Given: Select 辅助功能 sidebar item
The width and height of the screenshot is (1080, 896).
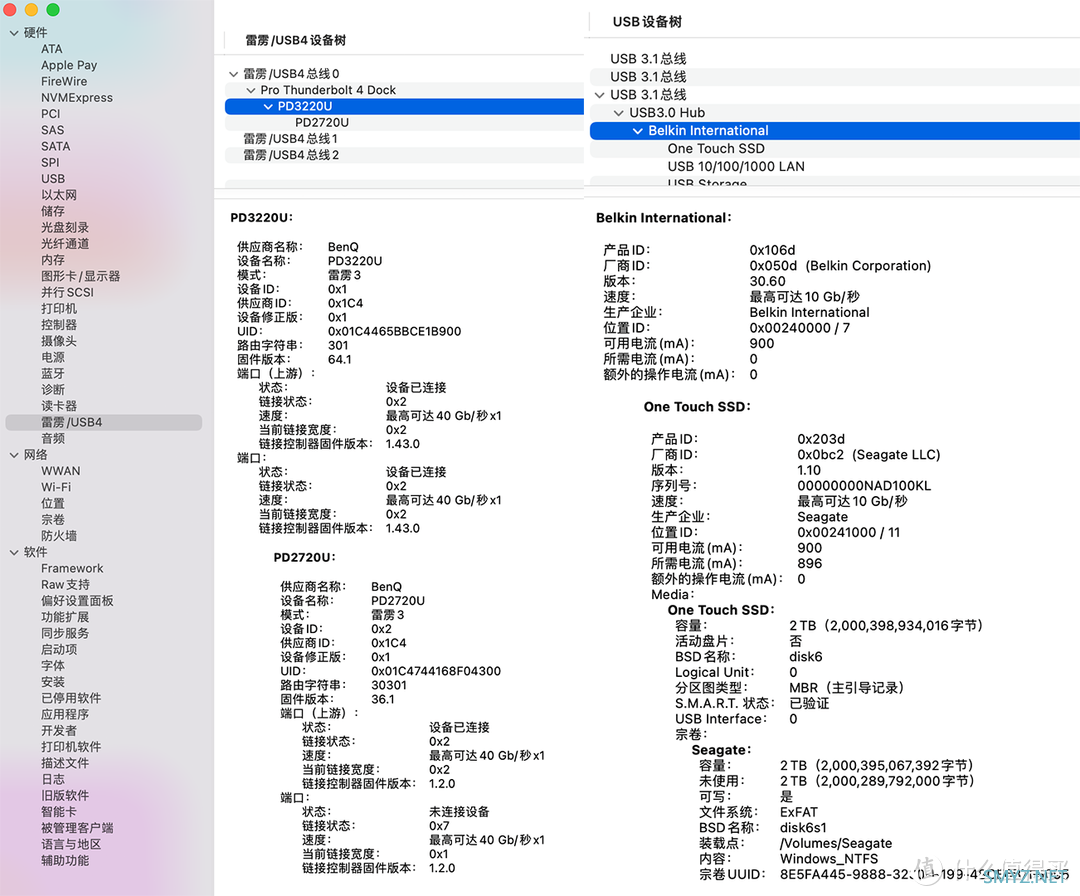Looking at the screenshot, I should click(x=65, y=860).
